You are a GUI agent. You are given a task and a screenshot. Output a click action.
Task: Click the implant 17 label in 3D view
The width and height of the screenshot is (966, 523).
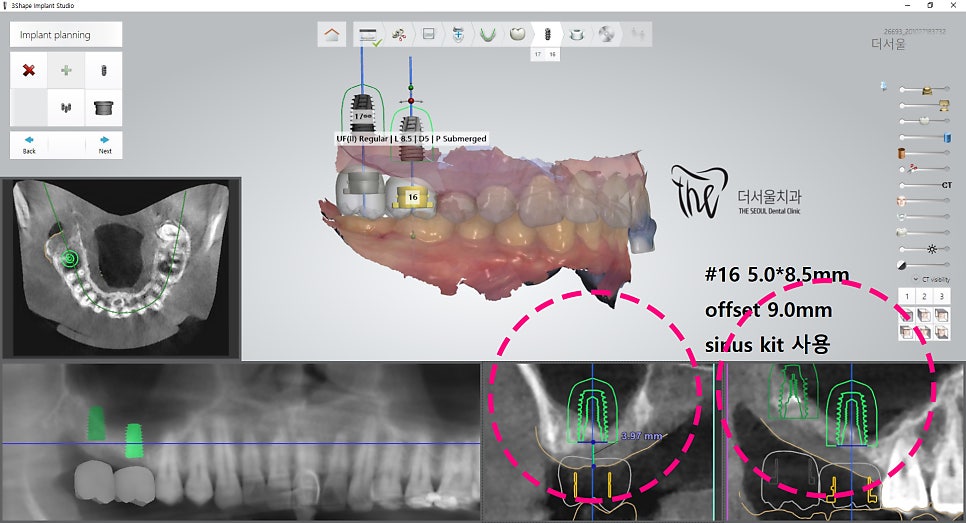click(363, 116)
